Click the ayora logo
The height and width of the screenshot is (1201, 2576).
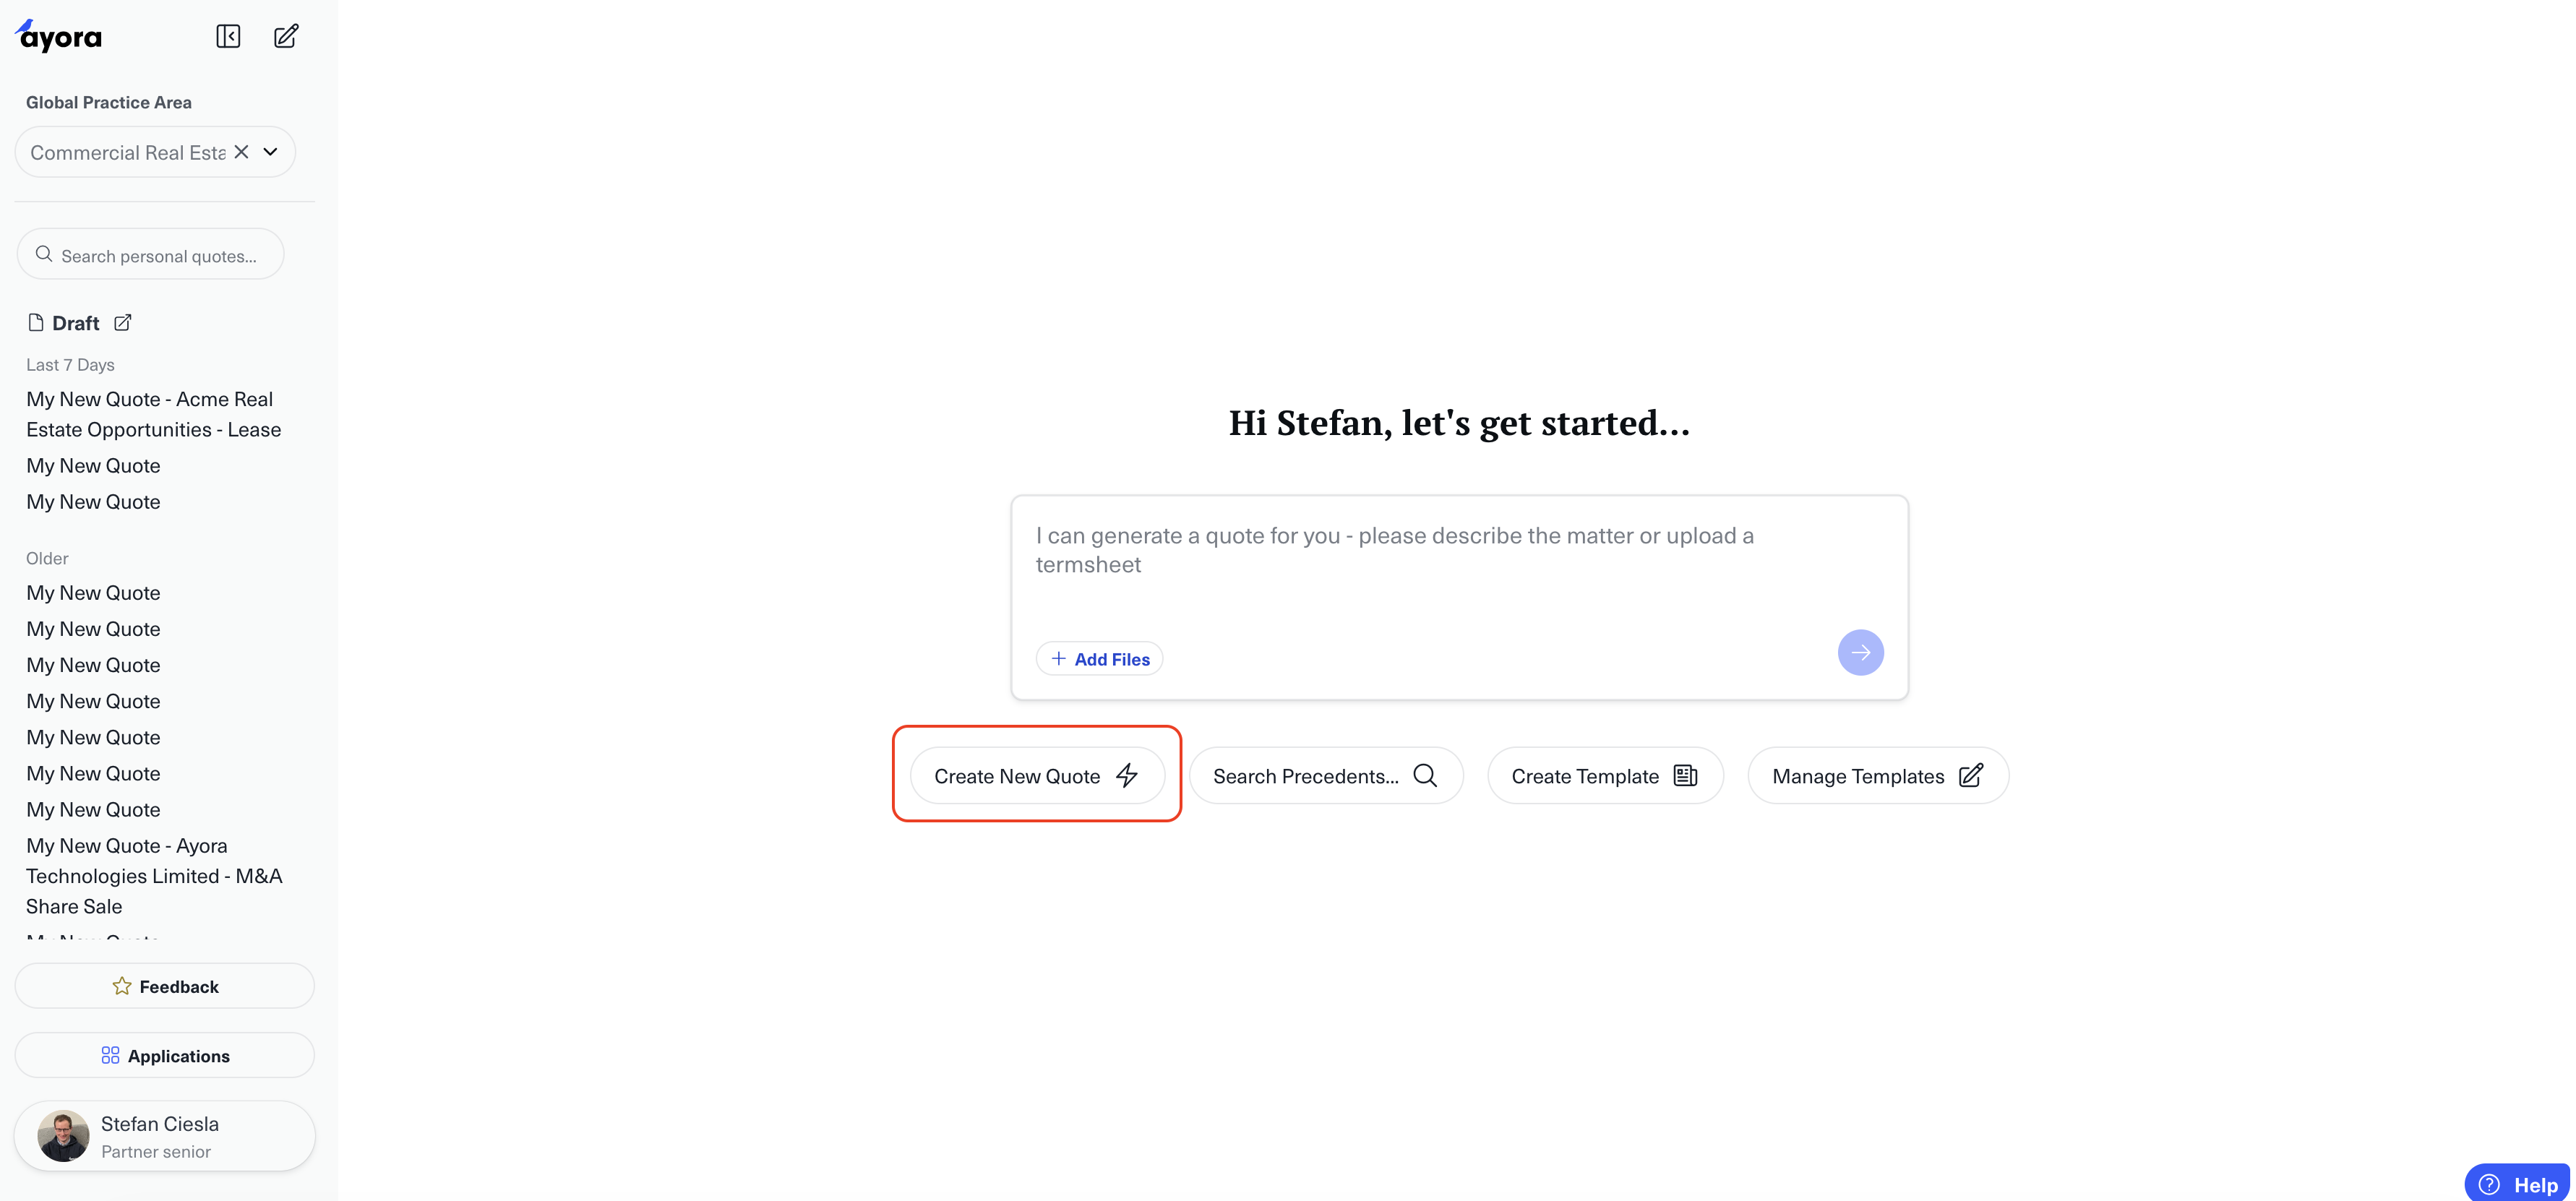pyautogui.click(x=59, y=37)
